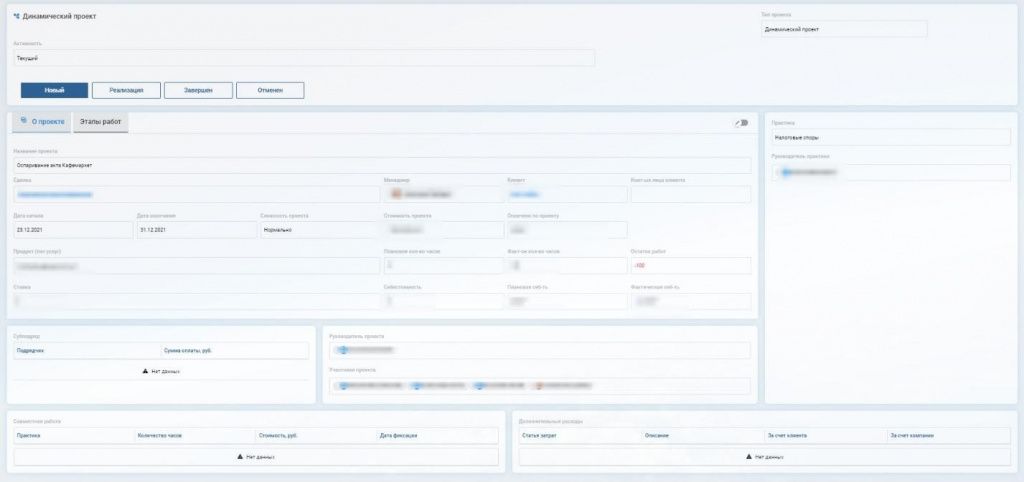
Task: Click the warning triangle in Дополнительные расходы table
Action: pyautogui.click(x=749, y=456)
